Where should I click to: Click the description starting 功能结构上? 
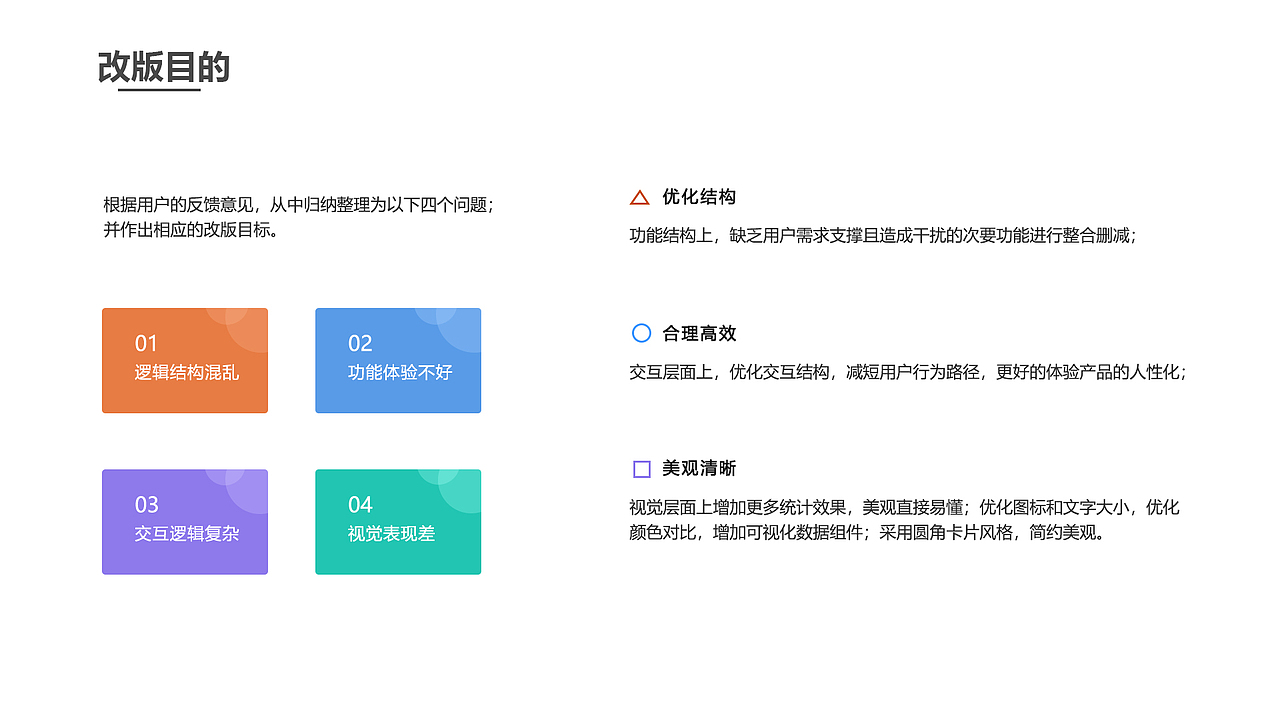click(883, 236)
